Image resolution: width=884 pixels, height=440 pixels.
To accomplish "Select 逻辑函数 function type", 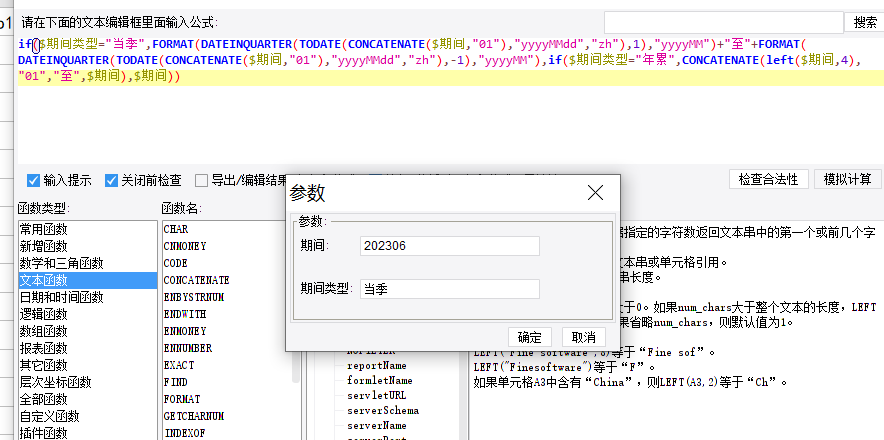I will click(x=87, y=314).
